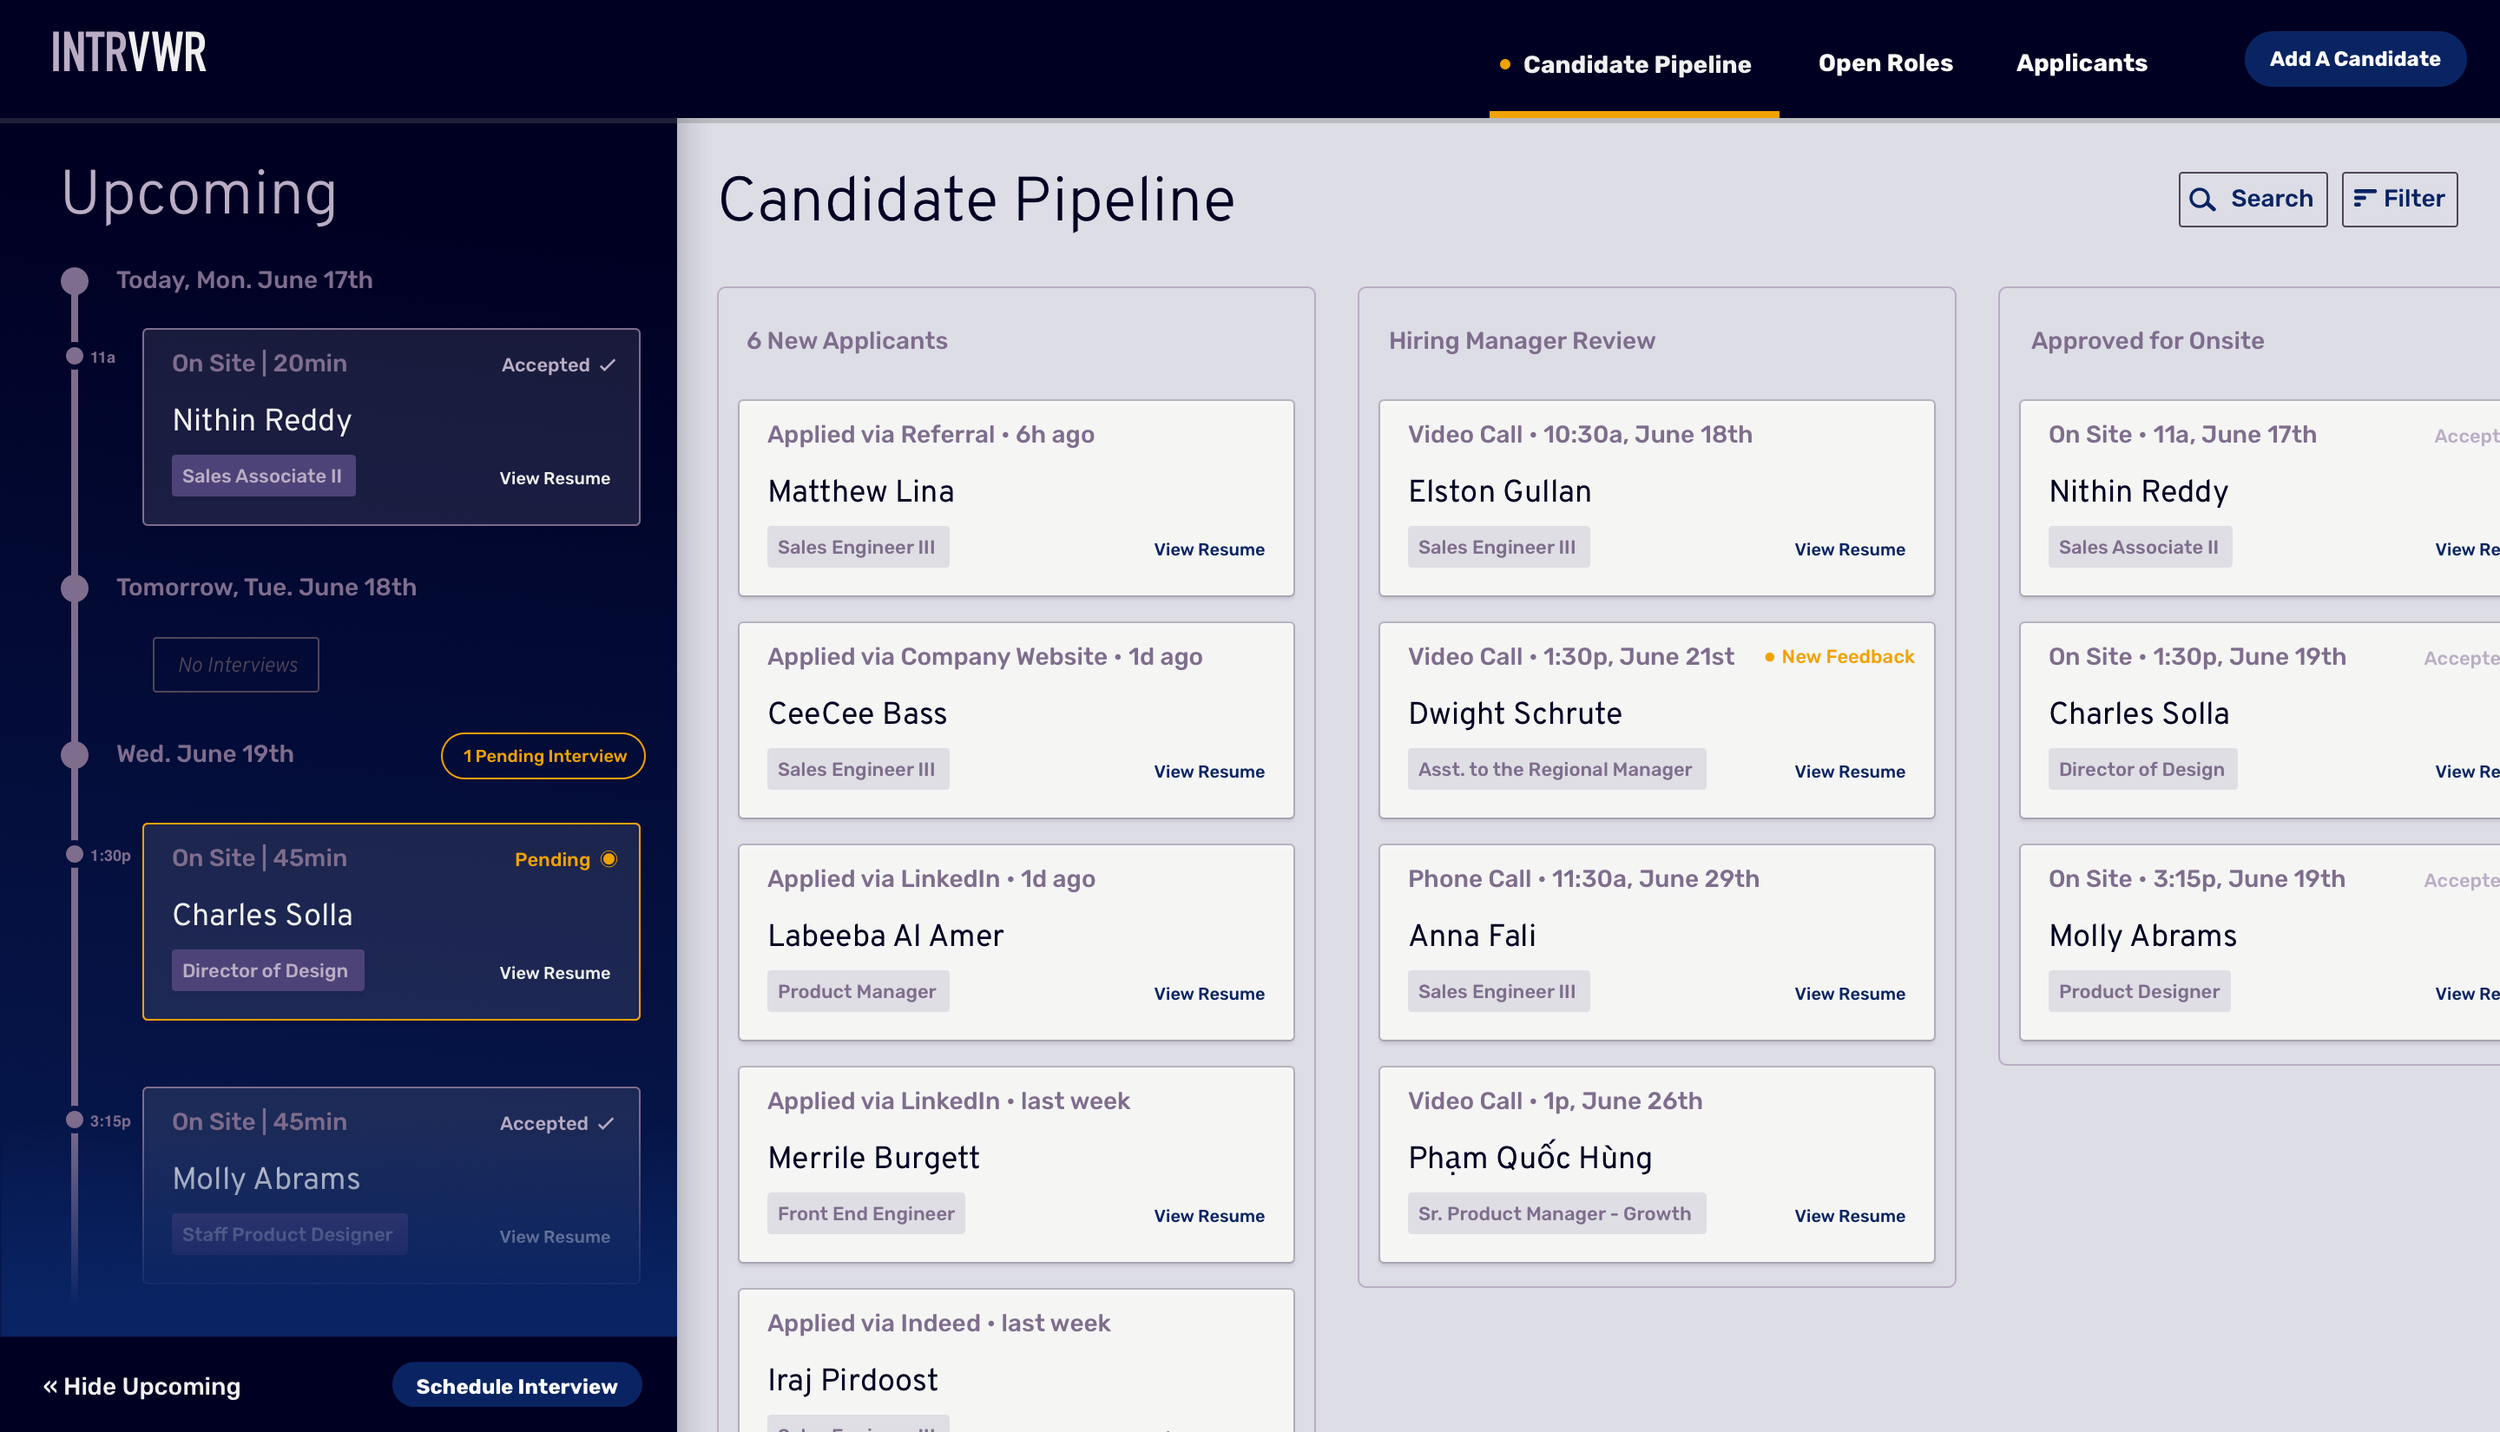
Task: View Resume for Charles Solla in Upcoming
Action: tap(555, 973)
